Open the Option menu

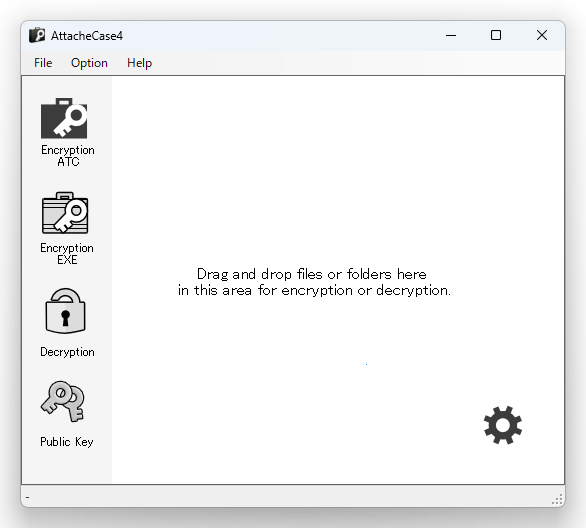89,63
